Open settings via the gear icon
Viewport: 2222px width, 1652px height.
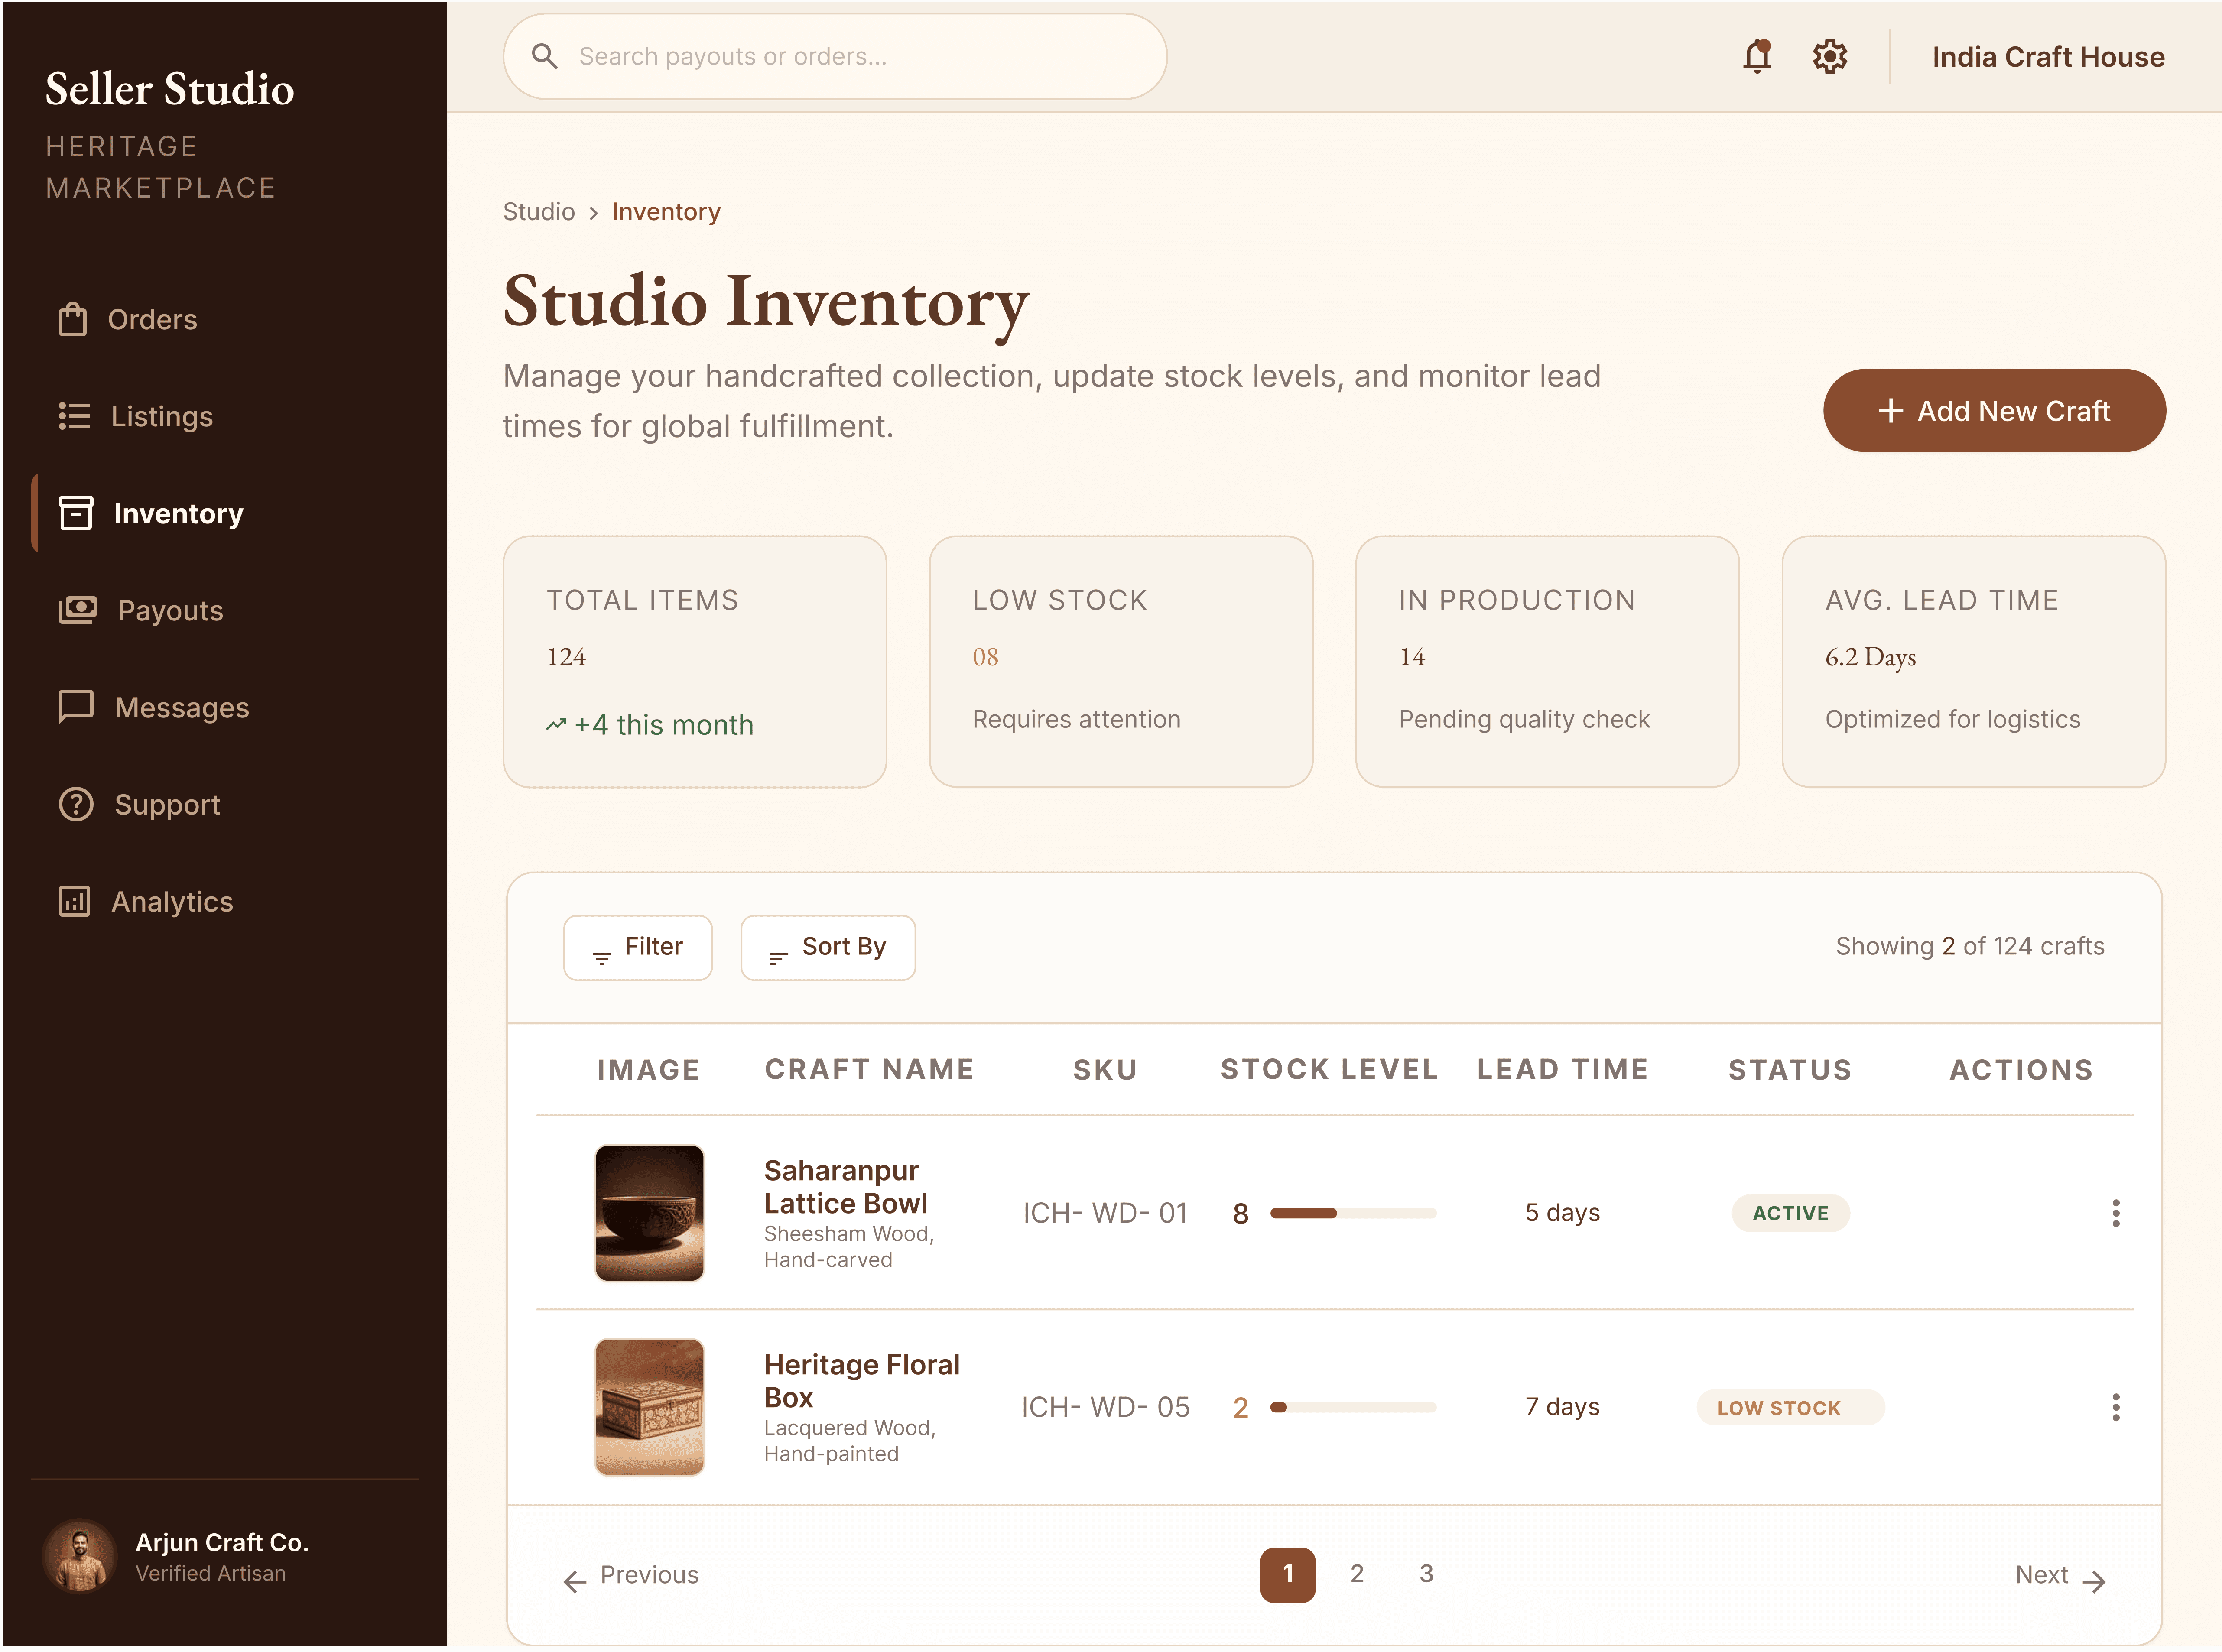pos(1829,56)
